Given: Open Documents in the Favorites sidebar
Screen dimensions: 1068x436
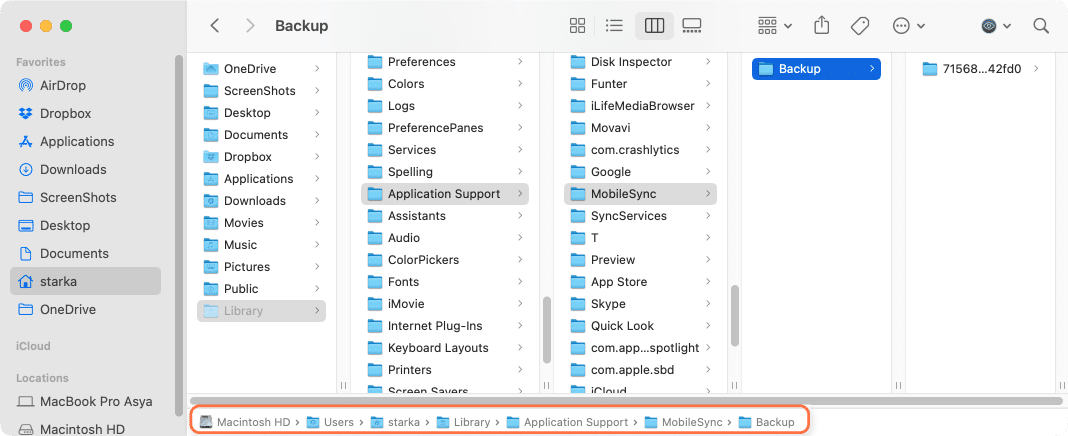Looking at the screenshot, I should coord(85,253).
